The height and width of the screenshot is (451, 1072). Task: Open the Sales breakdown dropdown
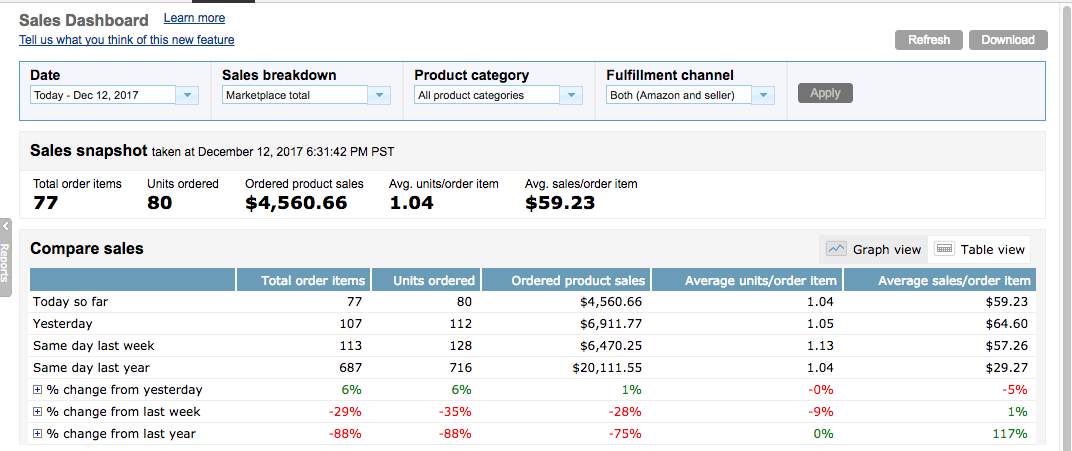306,95
